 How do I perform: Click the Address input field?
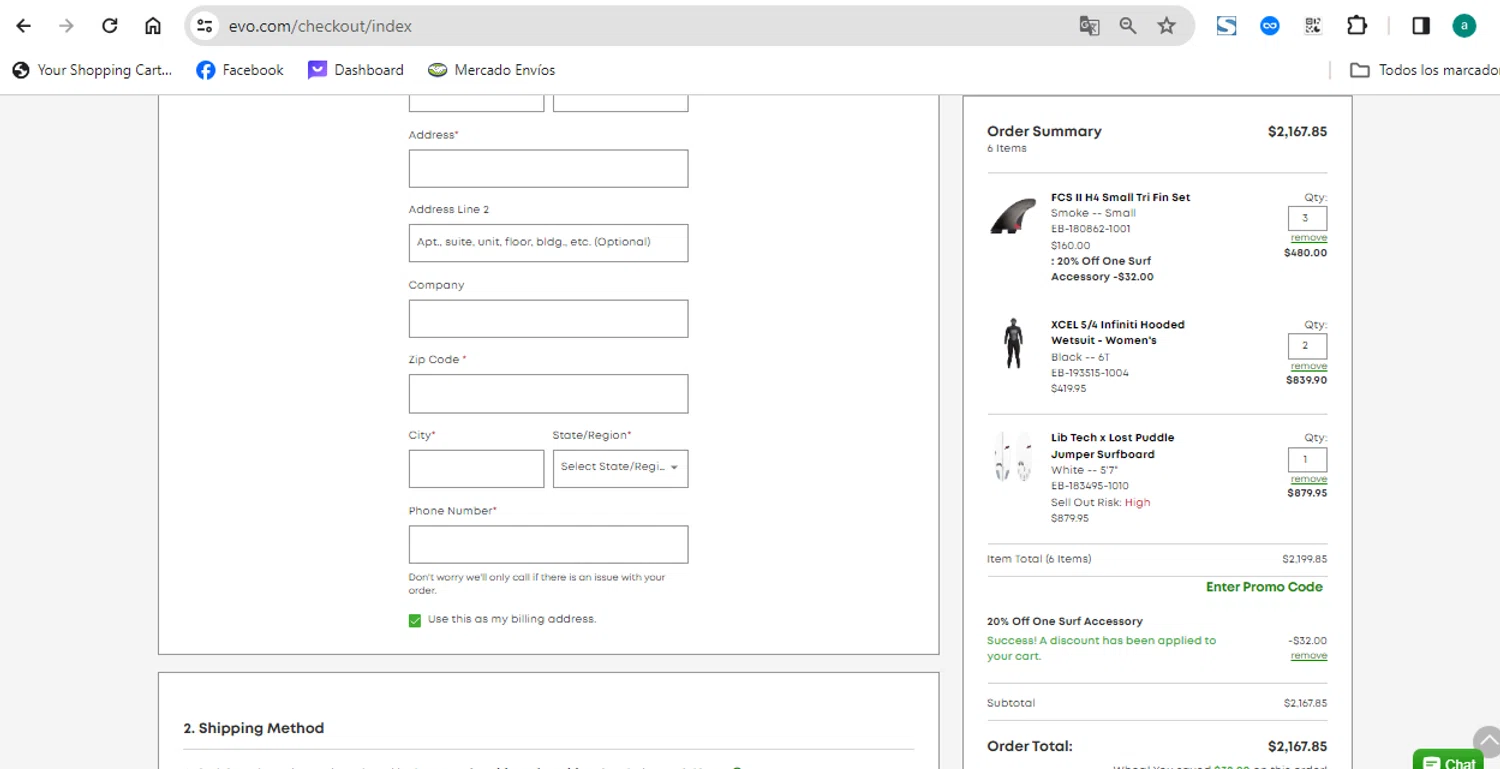(548, 168)
